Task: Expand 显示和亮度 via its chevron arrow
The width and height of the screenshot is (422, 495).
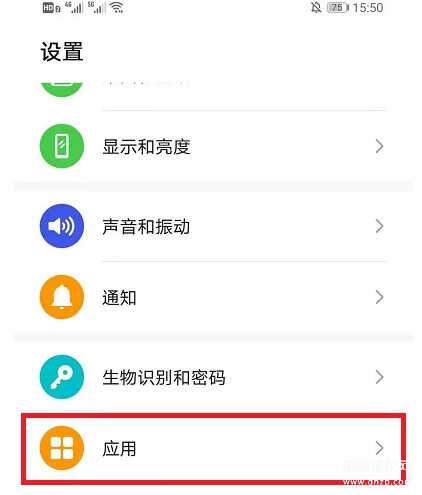Action: (x=379, y=146)
